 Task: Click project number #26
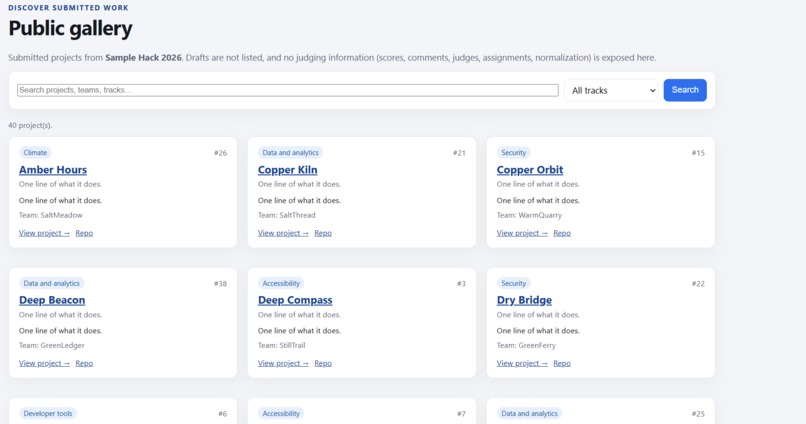[220, 153]
